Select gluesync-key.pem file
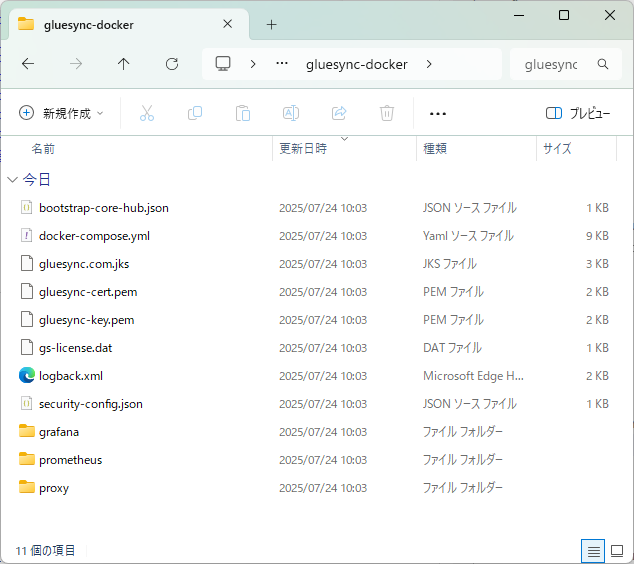This screenshot has height=564, width=634. pyautogui.click(x=87, y=320)
